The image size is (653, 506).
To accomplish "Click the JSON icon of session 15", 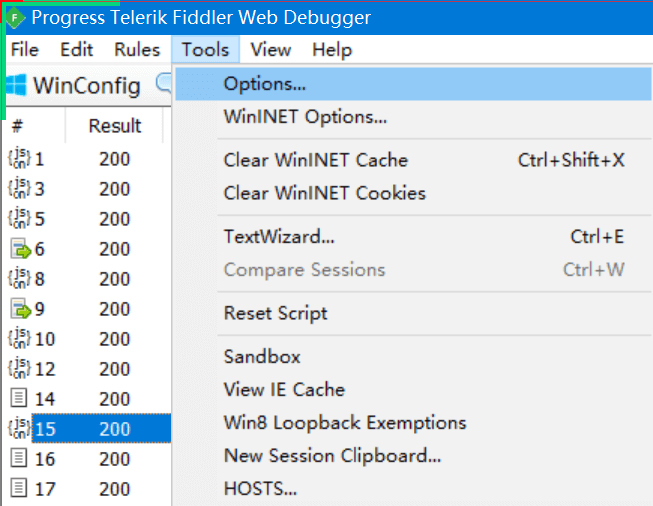I will click(19, 429).
